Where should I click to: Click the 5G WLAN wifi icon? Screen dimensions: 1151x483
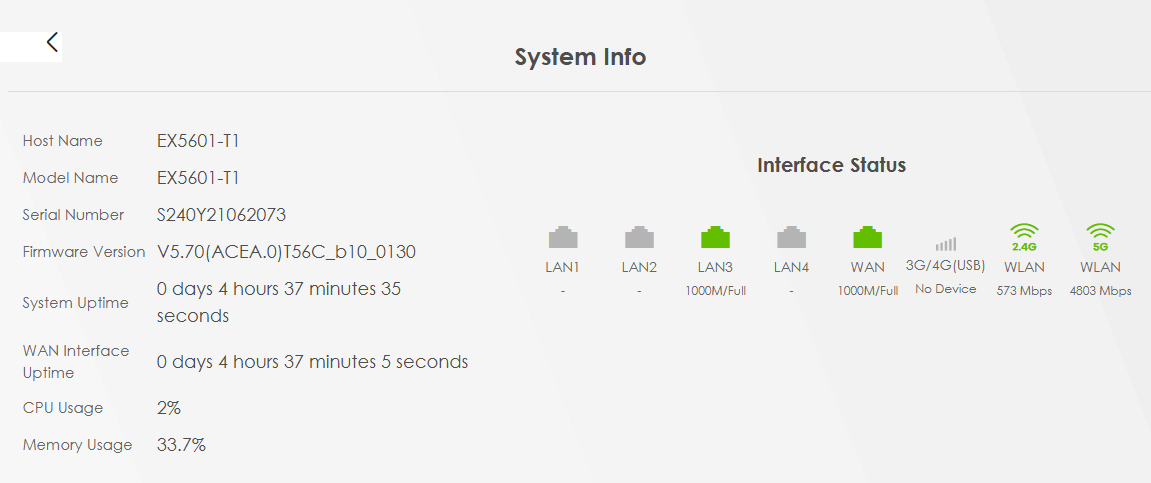point(1100,237)
